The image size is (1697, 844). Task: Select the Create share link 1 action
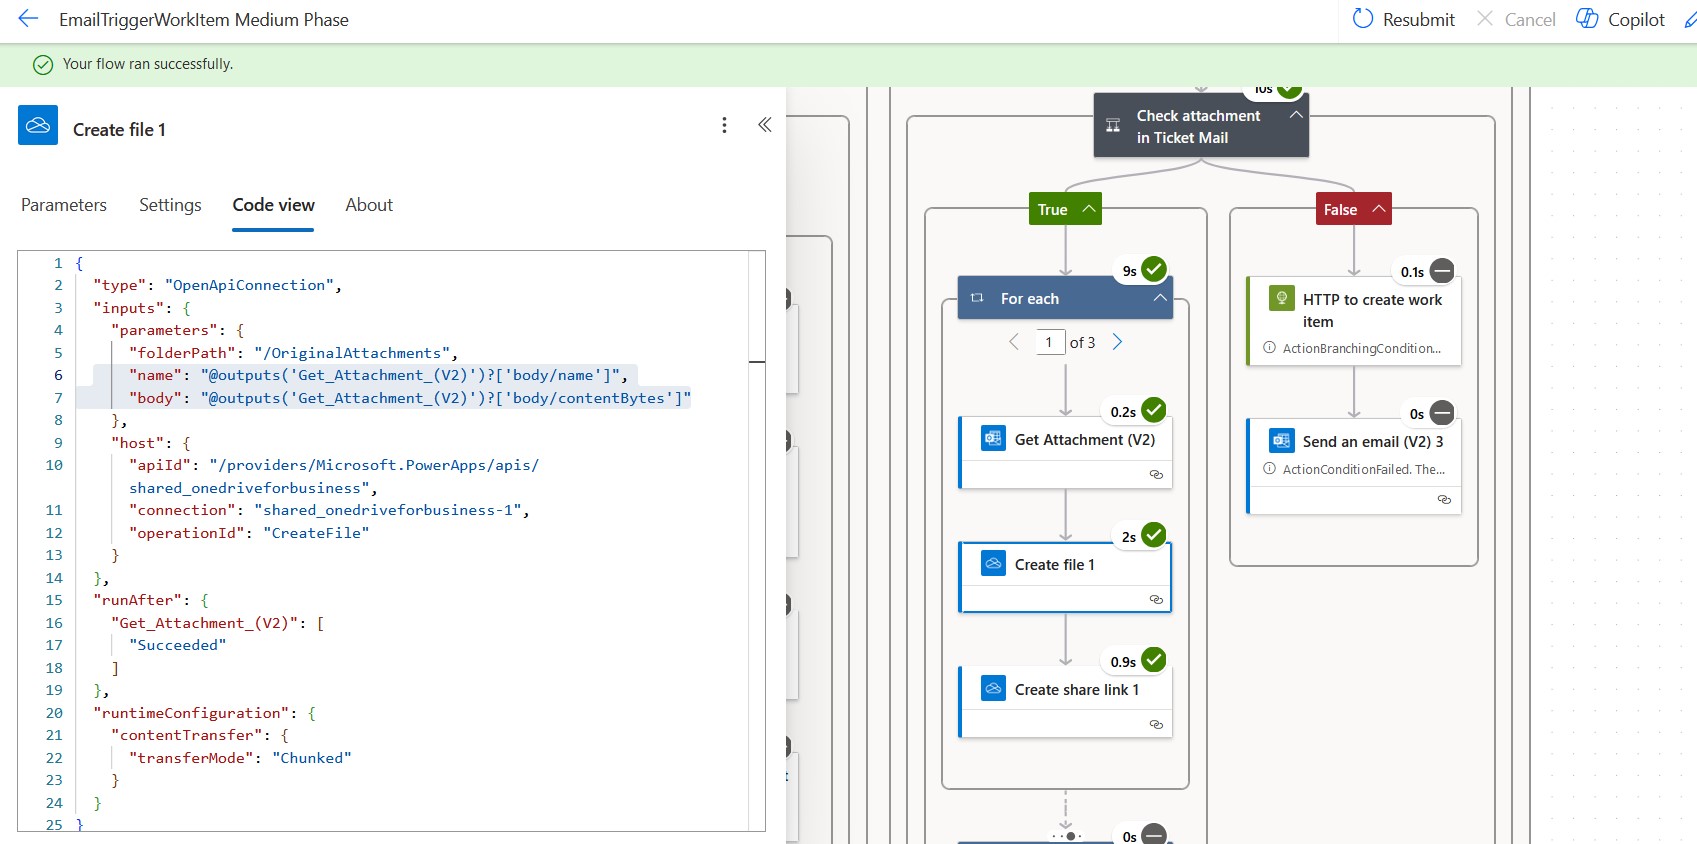[1065, 702]
